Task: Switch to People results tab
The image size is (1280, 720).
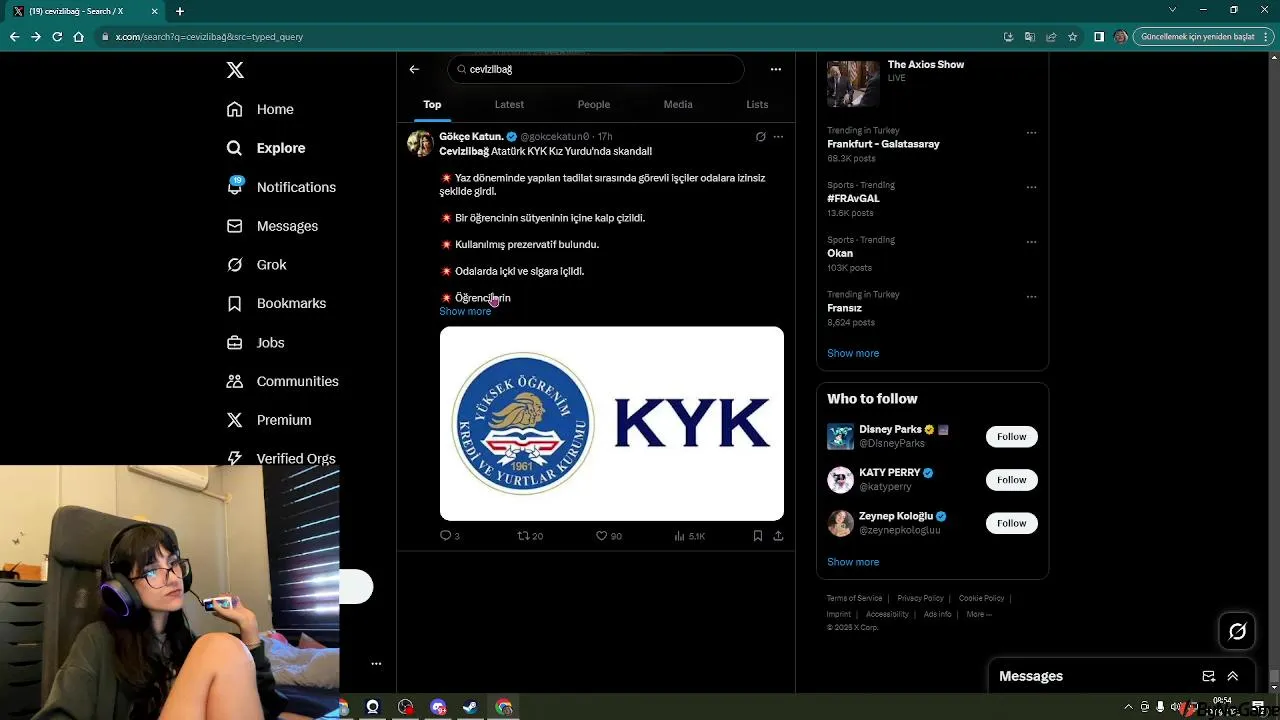Action: click(594, 104)
